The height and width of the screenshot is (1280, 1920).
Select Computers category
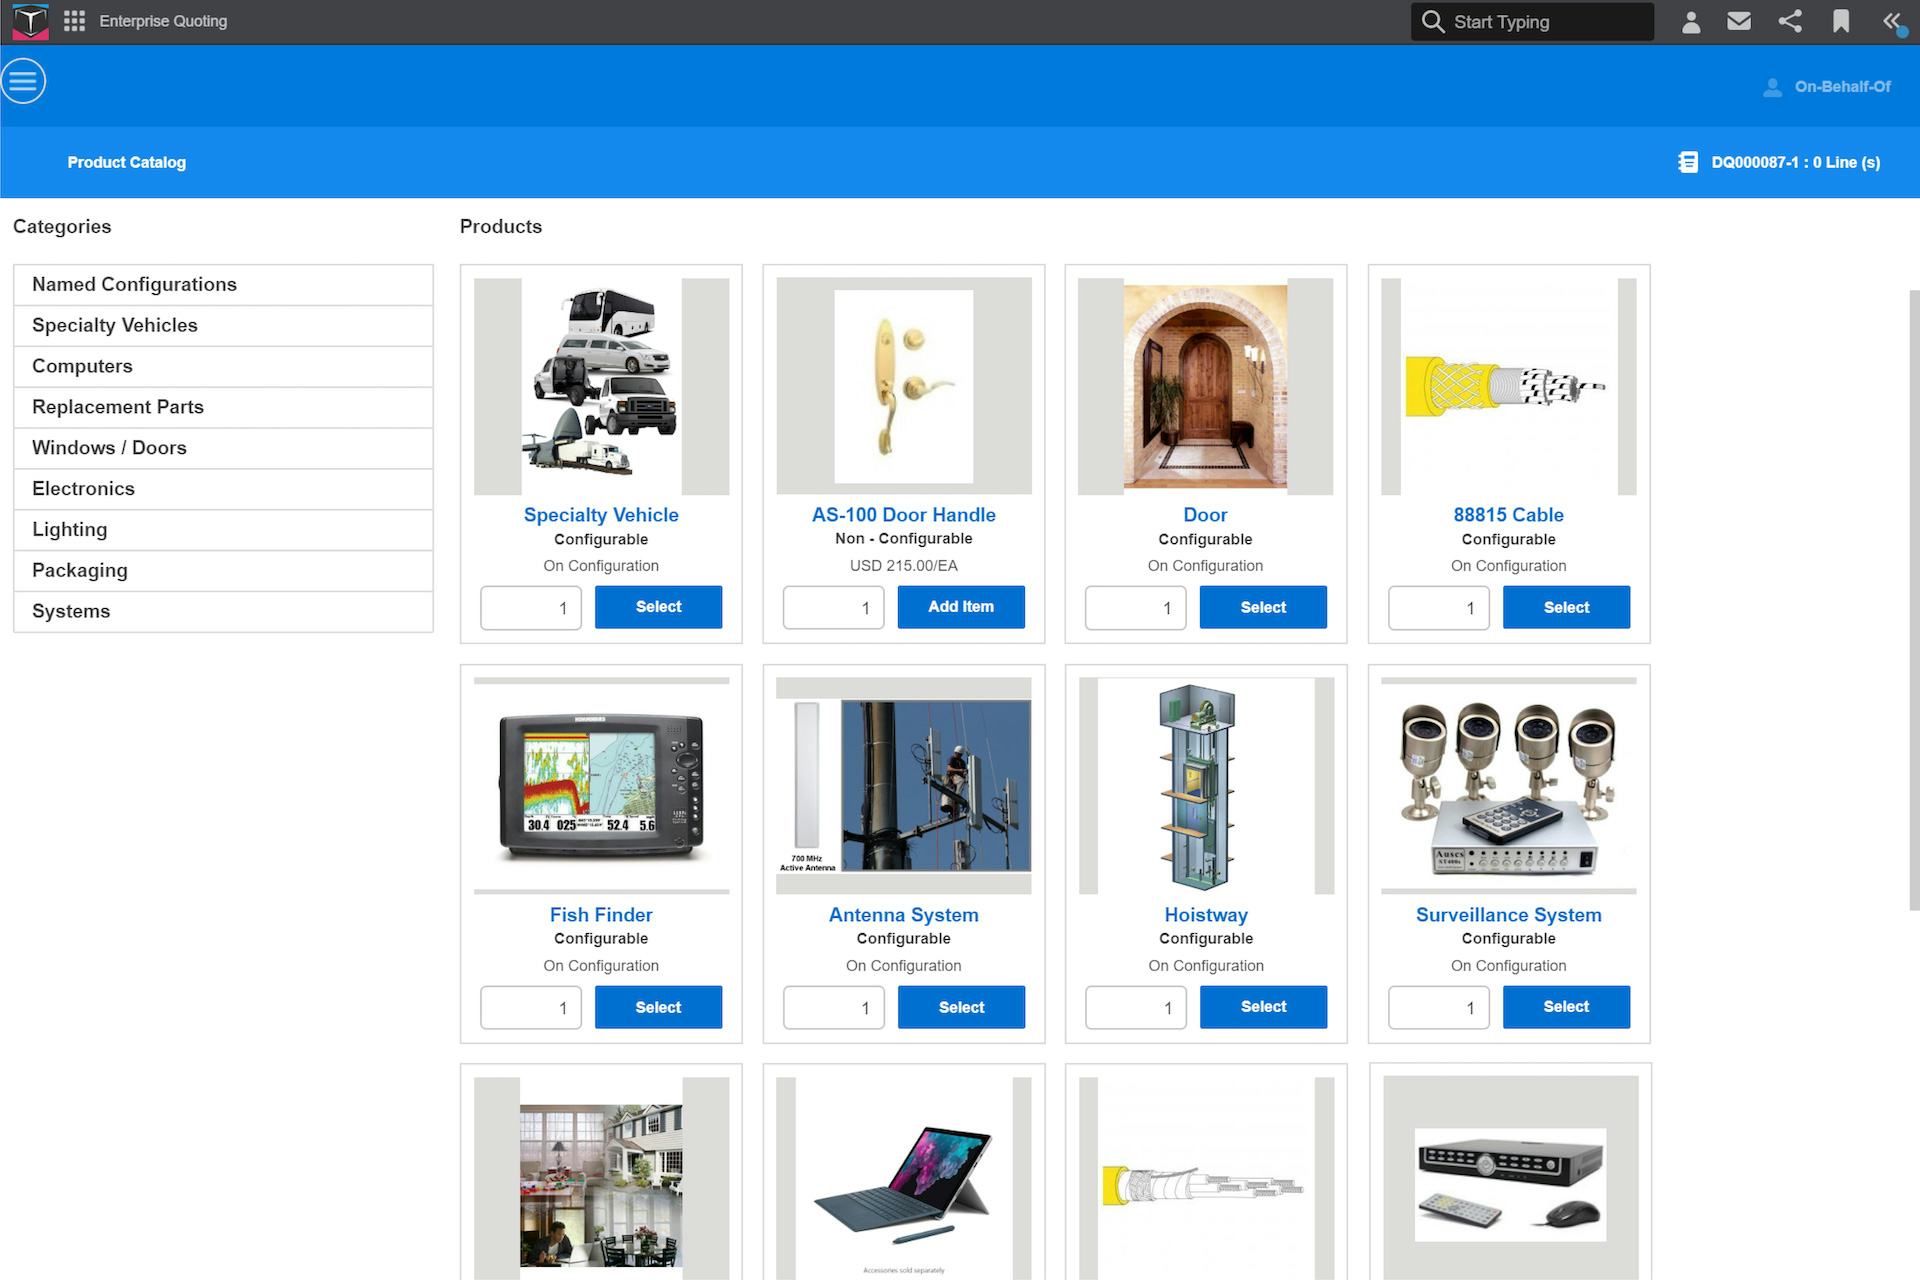(223, 367)
